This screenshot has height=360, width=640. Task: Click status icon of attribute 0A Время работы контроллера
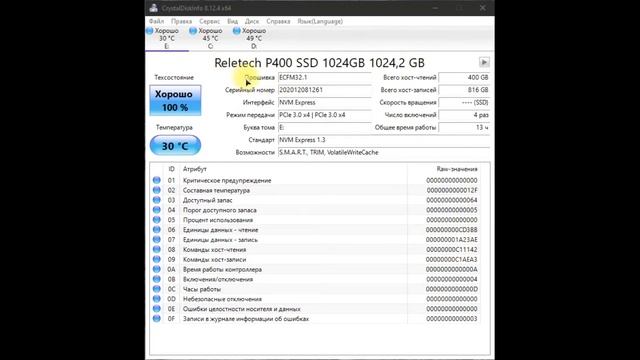[x=157, y=269]
